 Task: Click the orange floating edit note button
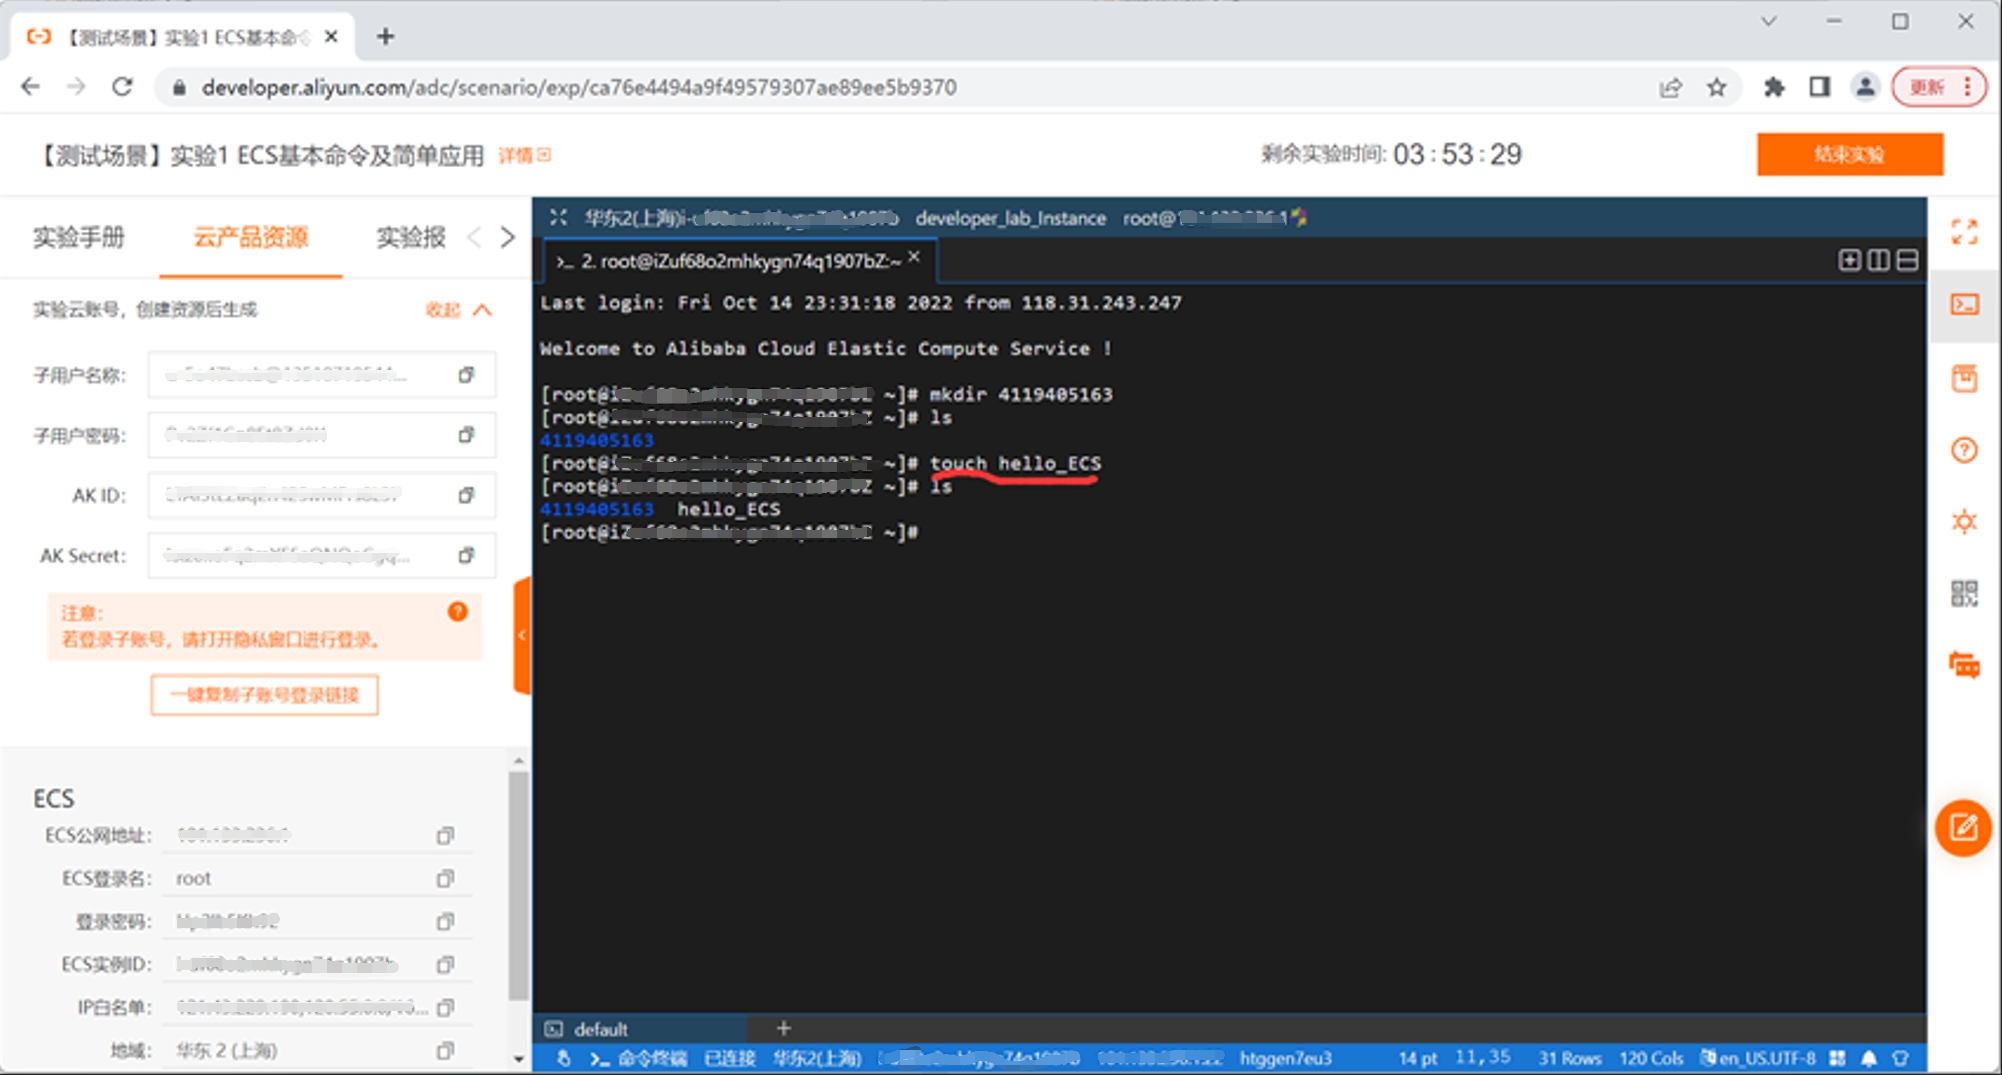click(x=1963, y=828)
